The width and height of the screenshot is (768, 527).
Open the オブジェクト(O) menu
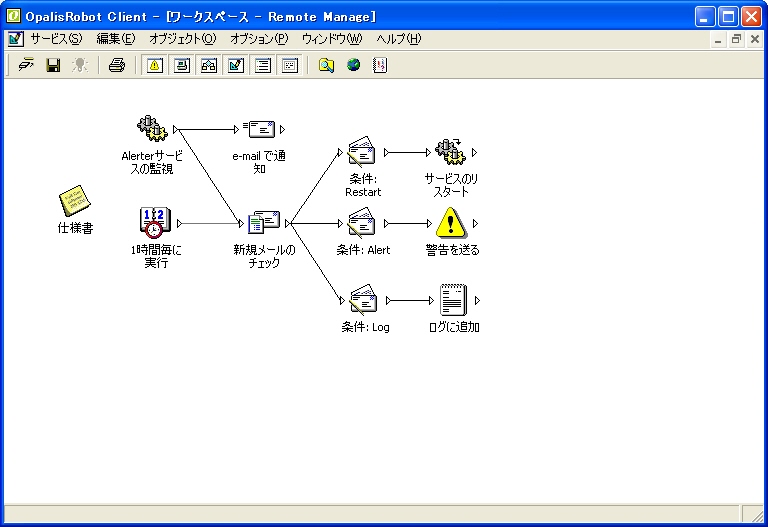pyautogui.click(x=182, y=39)
